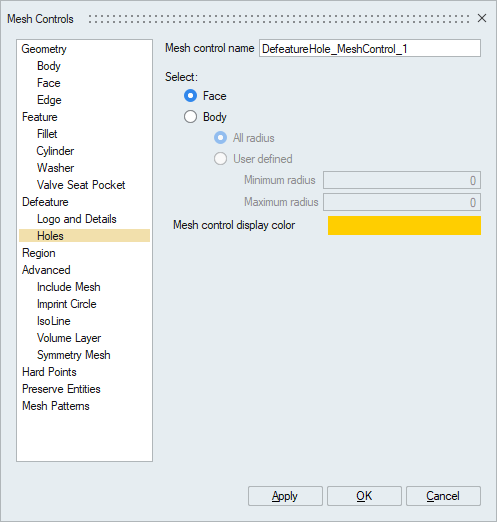Choose Volume Layer in the list

coord(69,338)
